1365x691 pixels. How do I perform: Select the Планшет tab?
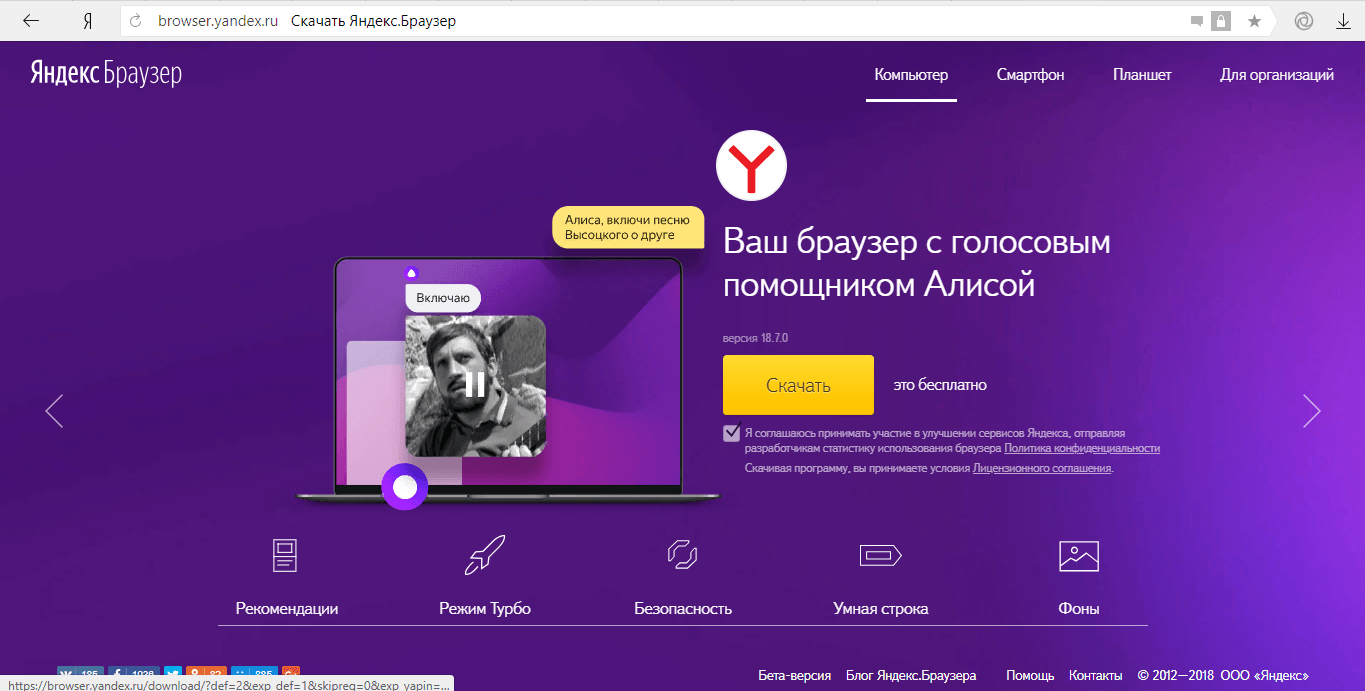pos(1142,75)
